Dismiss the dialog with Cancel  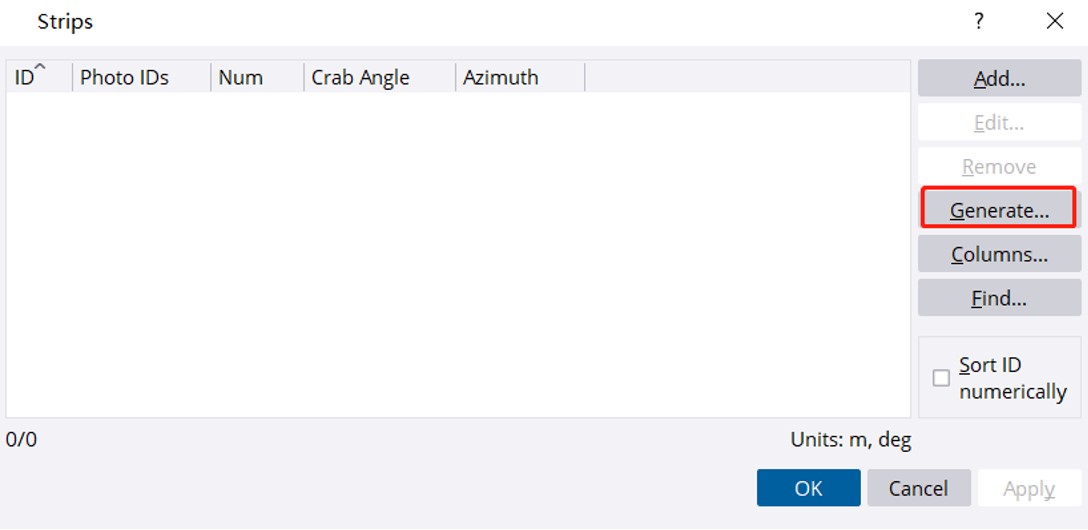click(918, 488)
